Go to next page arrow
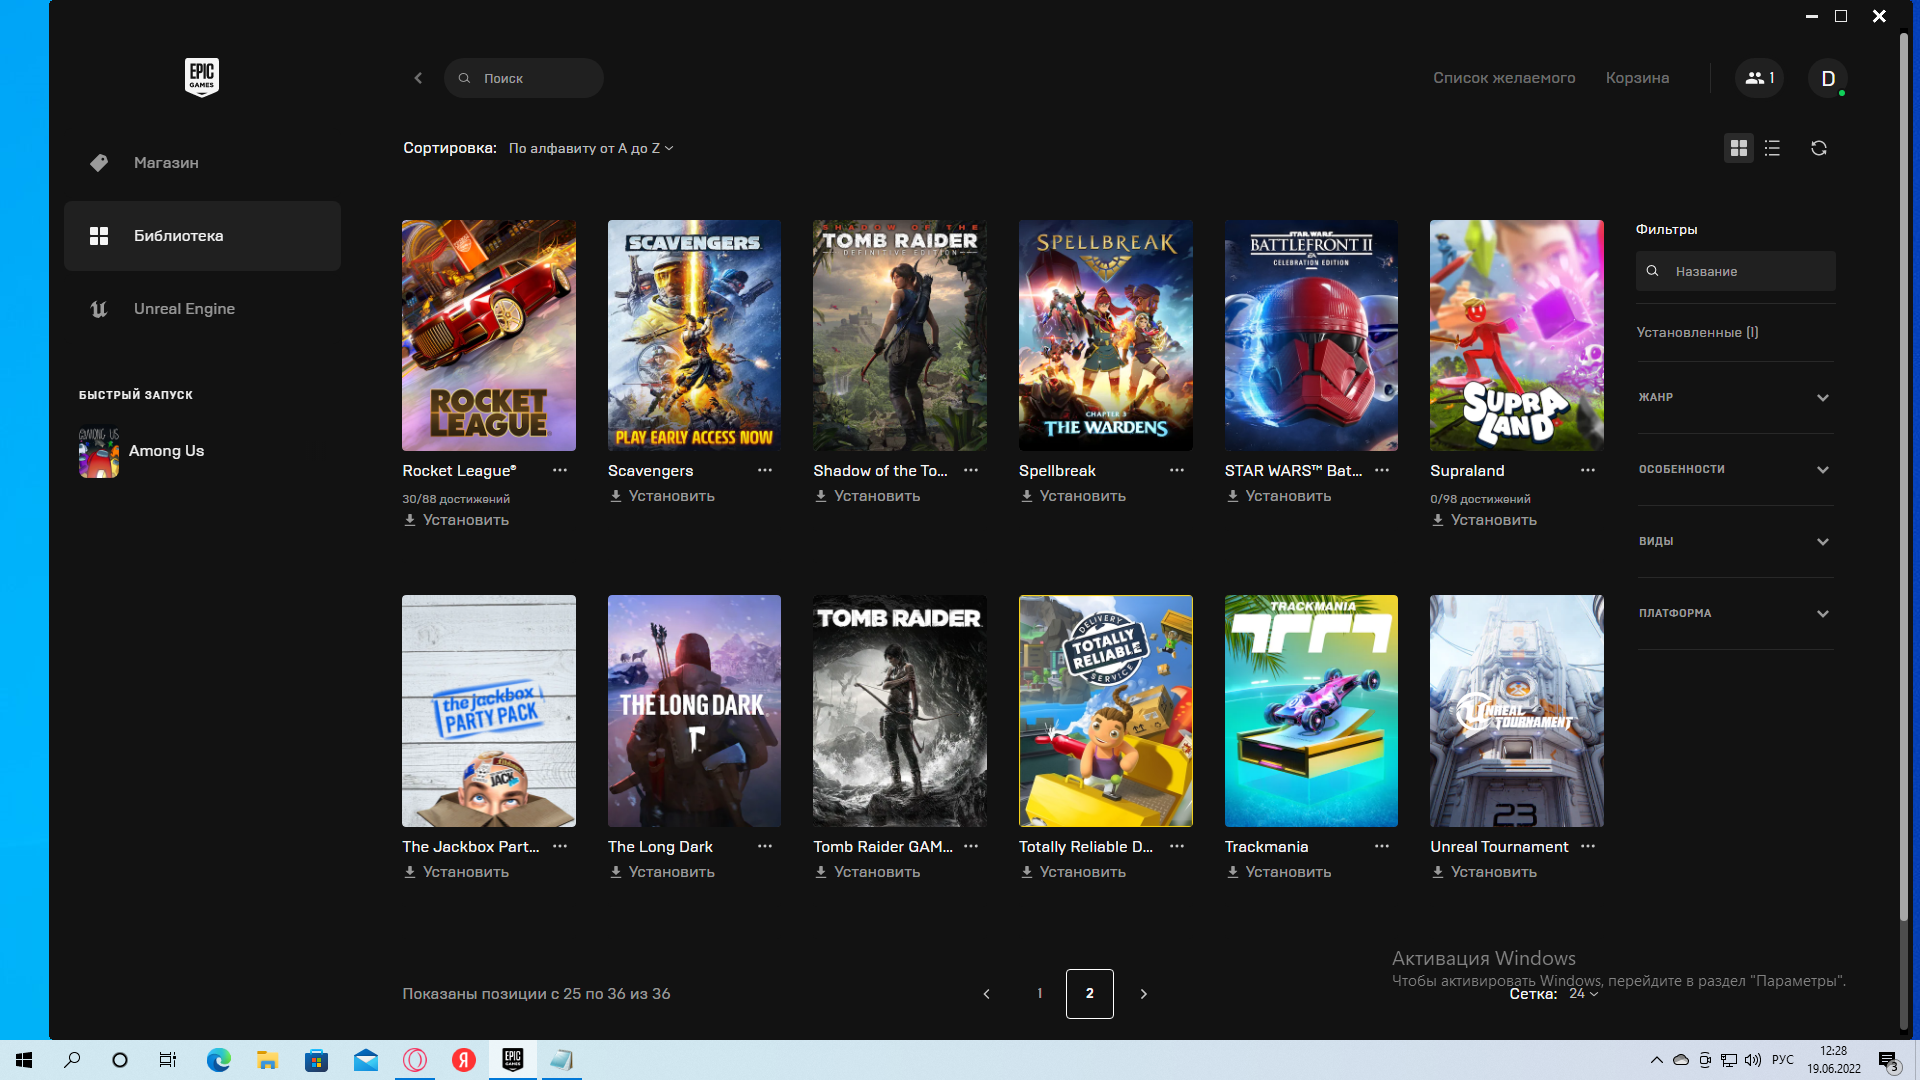The width and height of the screenshot is (1920, 1080). click(1144, 993)
